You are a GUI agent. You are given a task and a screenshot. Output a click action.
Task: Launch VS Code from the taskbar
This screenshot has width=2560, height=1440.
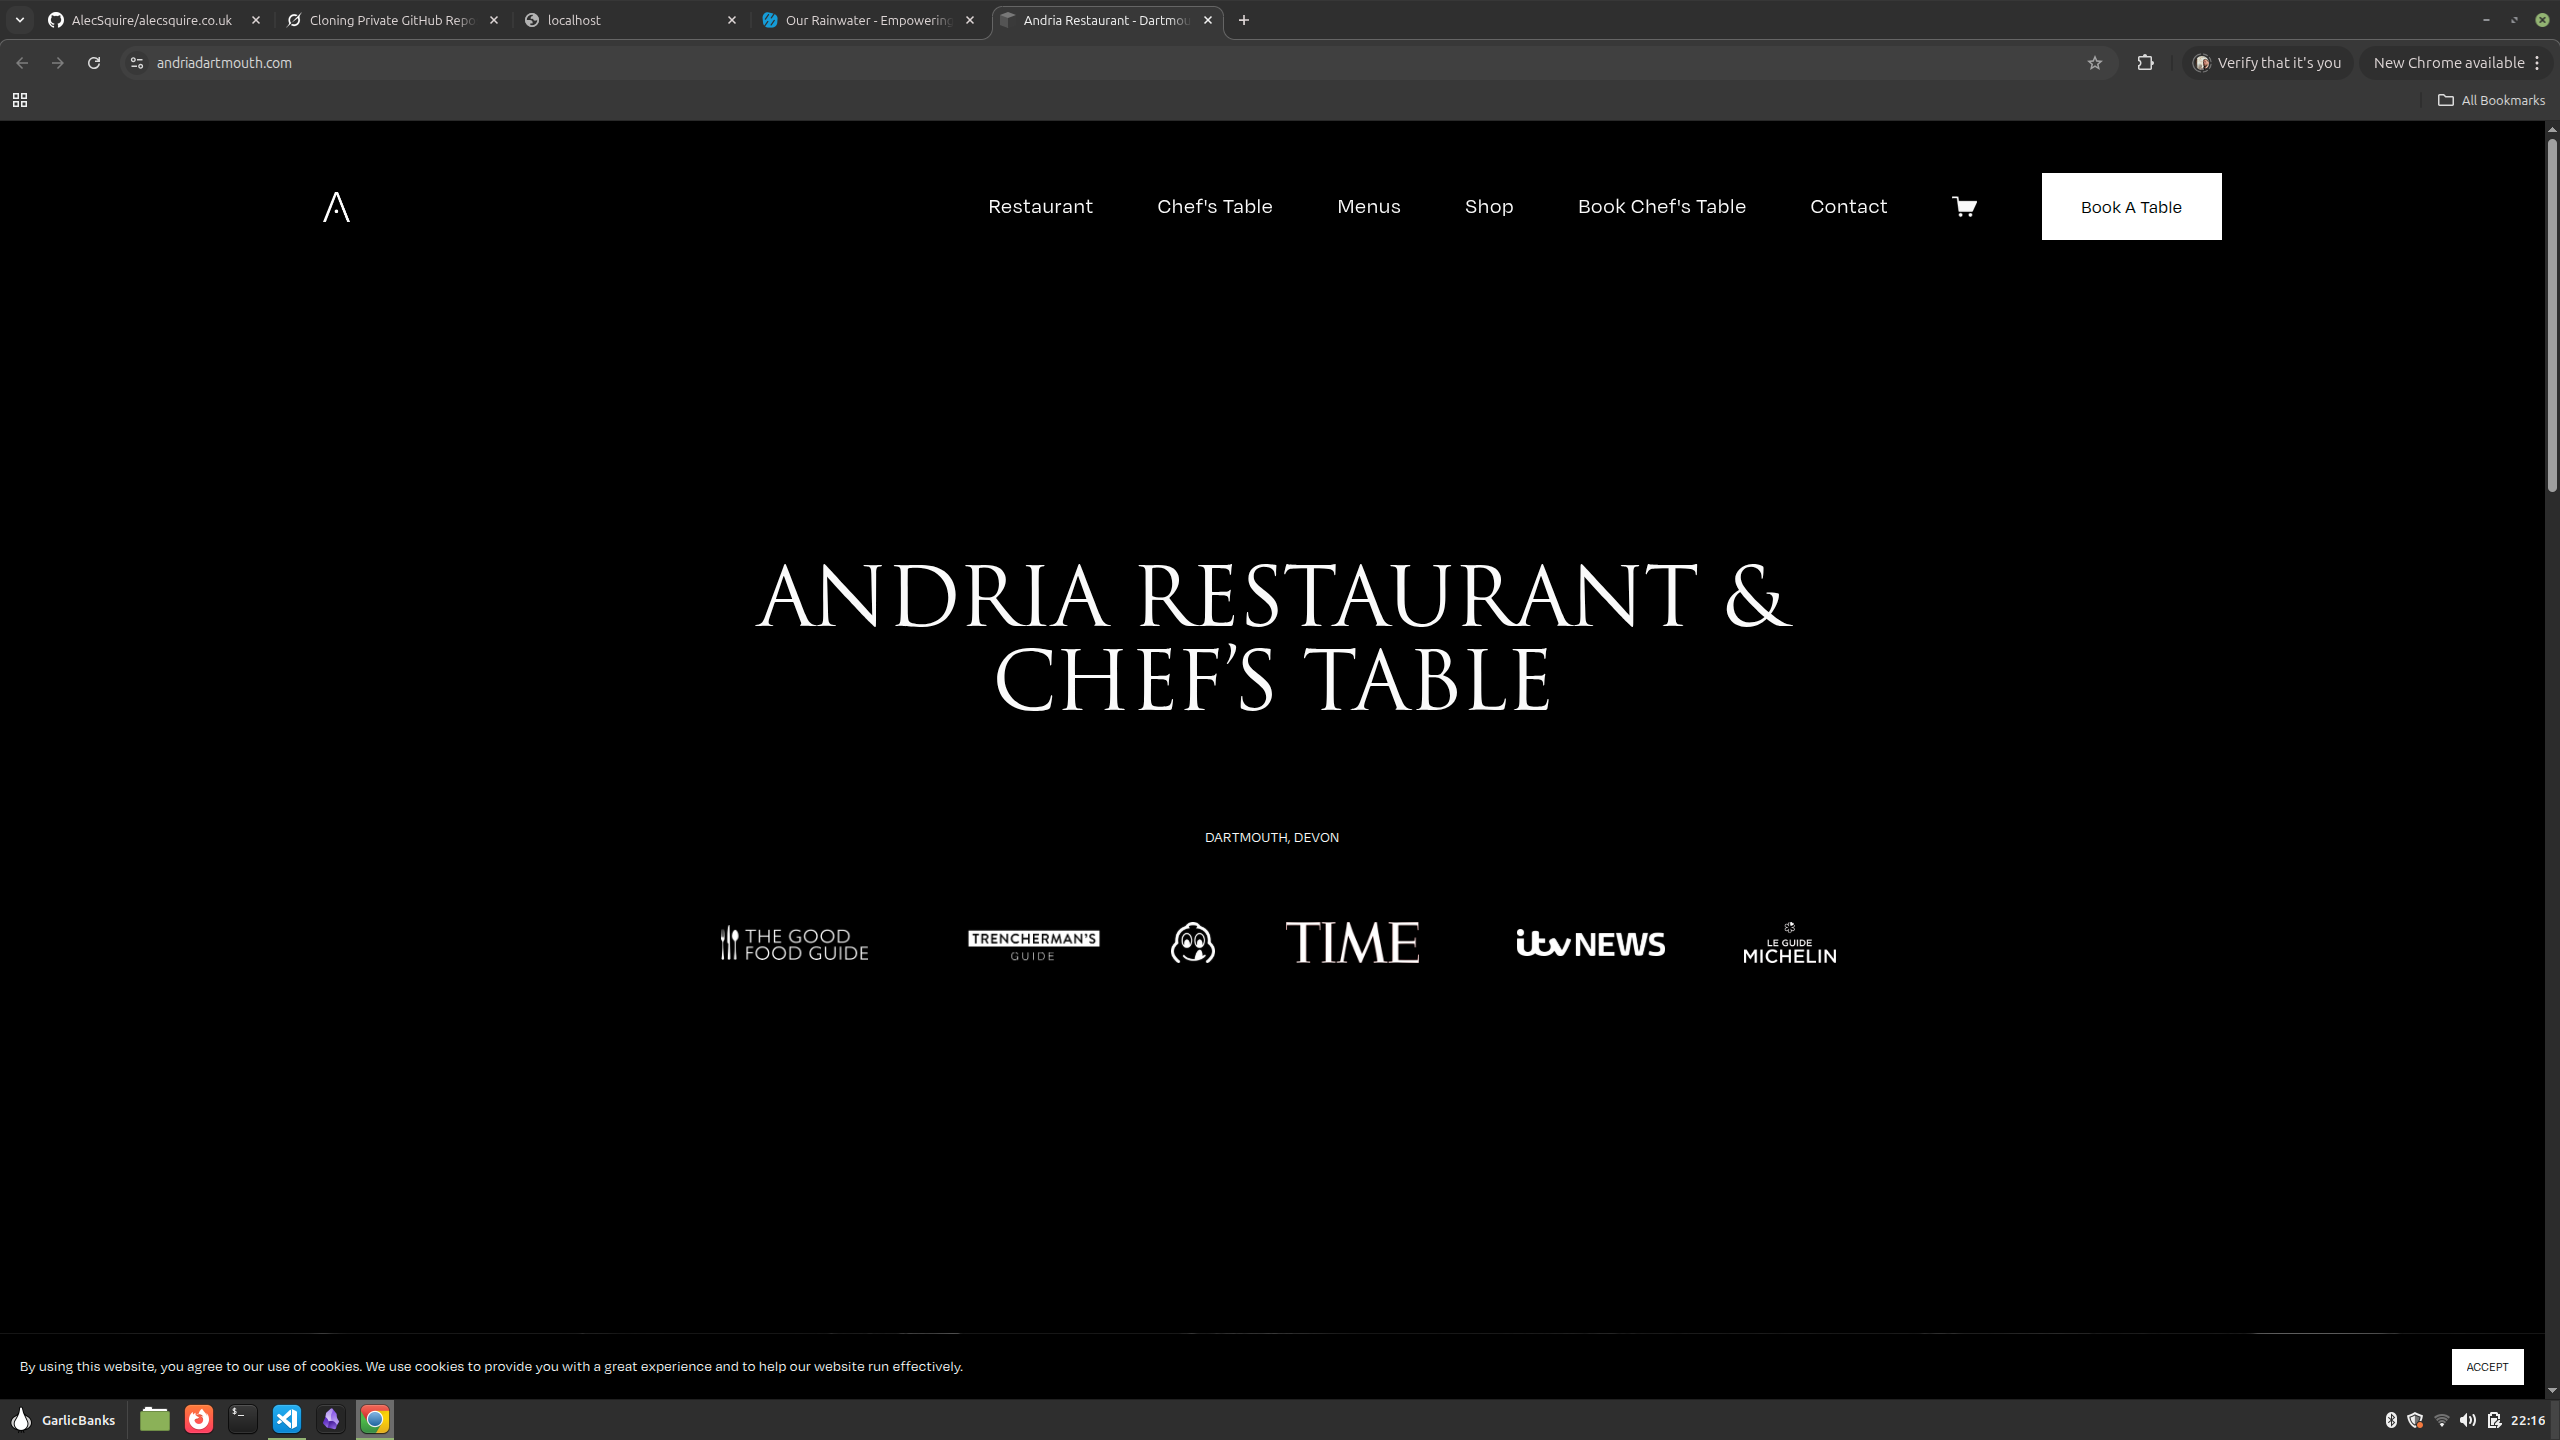click(287, 1419)
